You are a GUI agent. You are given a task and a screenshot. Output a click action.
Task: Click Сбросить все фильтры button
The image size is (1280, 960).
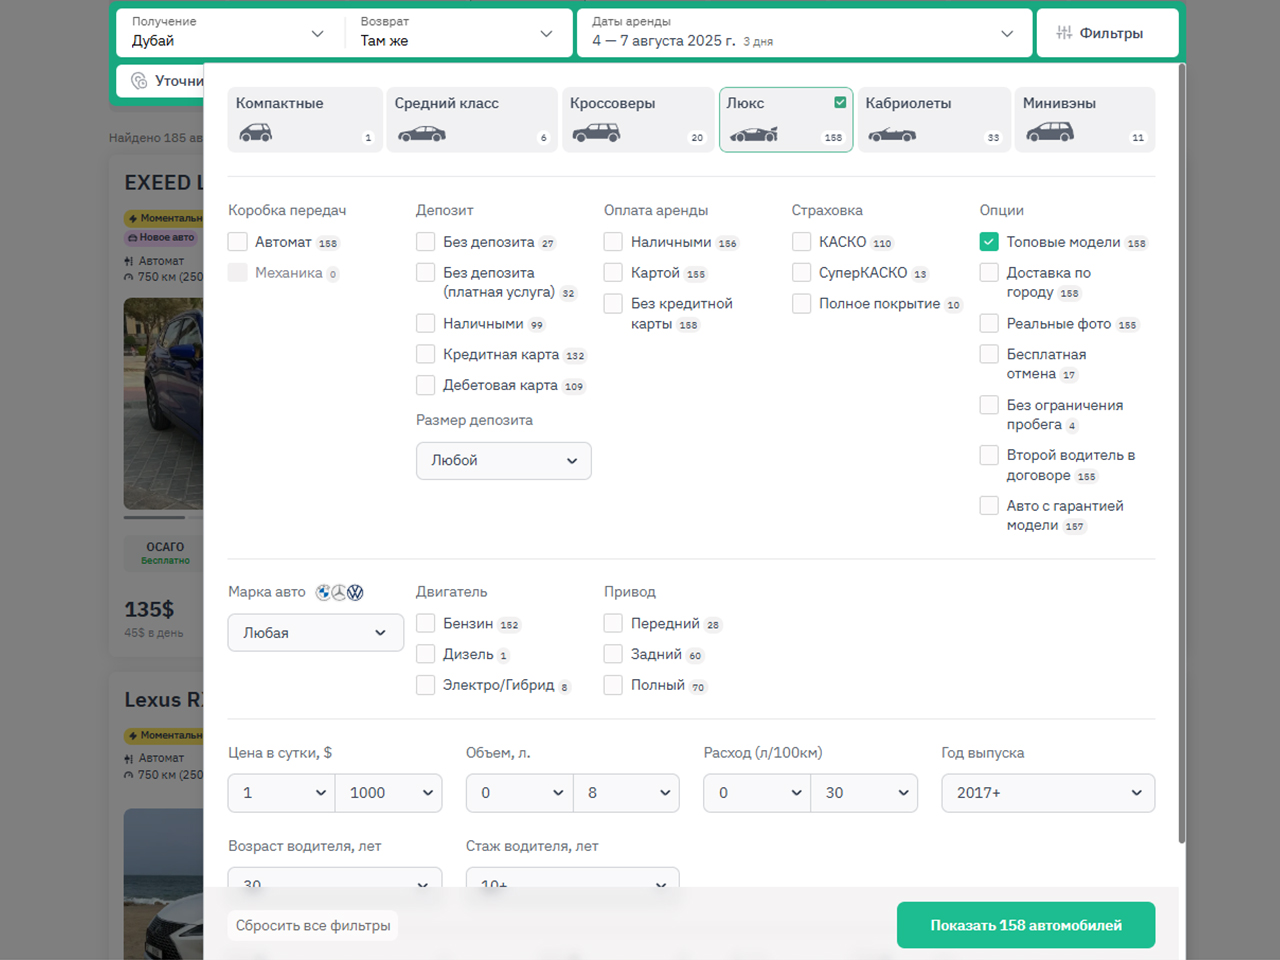pyautogui.click(x=313, y=926)
